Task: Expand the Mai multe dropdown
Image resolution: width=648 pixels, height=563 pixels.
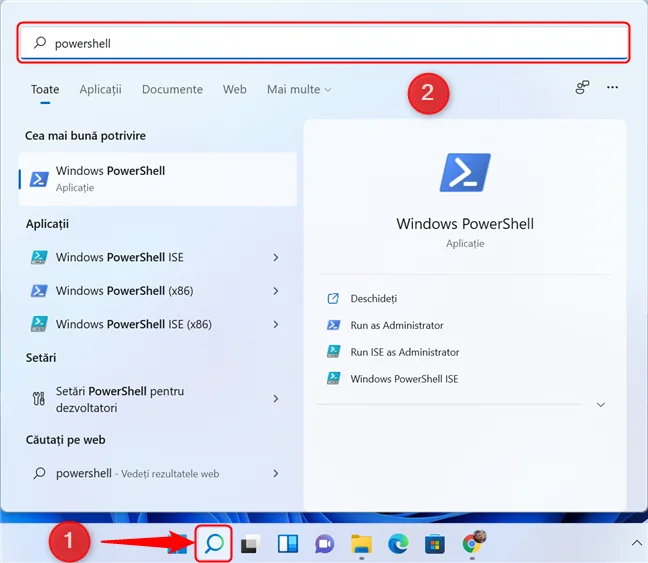Action: 299,90
